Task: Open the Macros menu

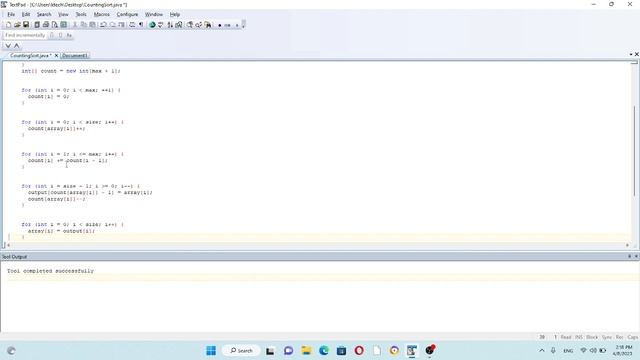Action: 102,14
